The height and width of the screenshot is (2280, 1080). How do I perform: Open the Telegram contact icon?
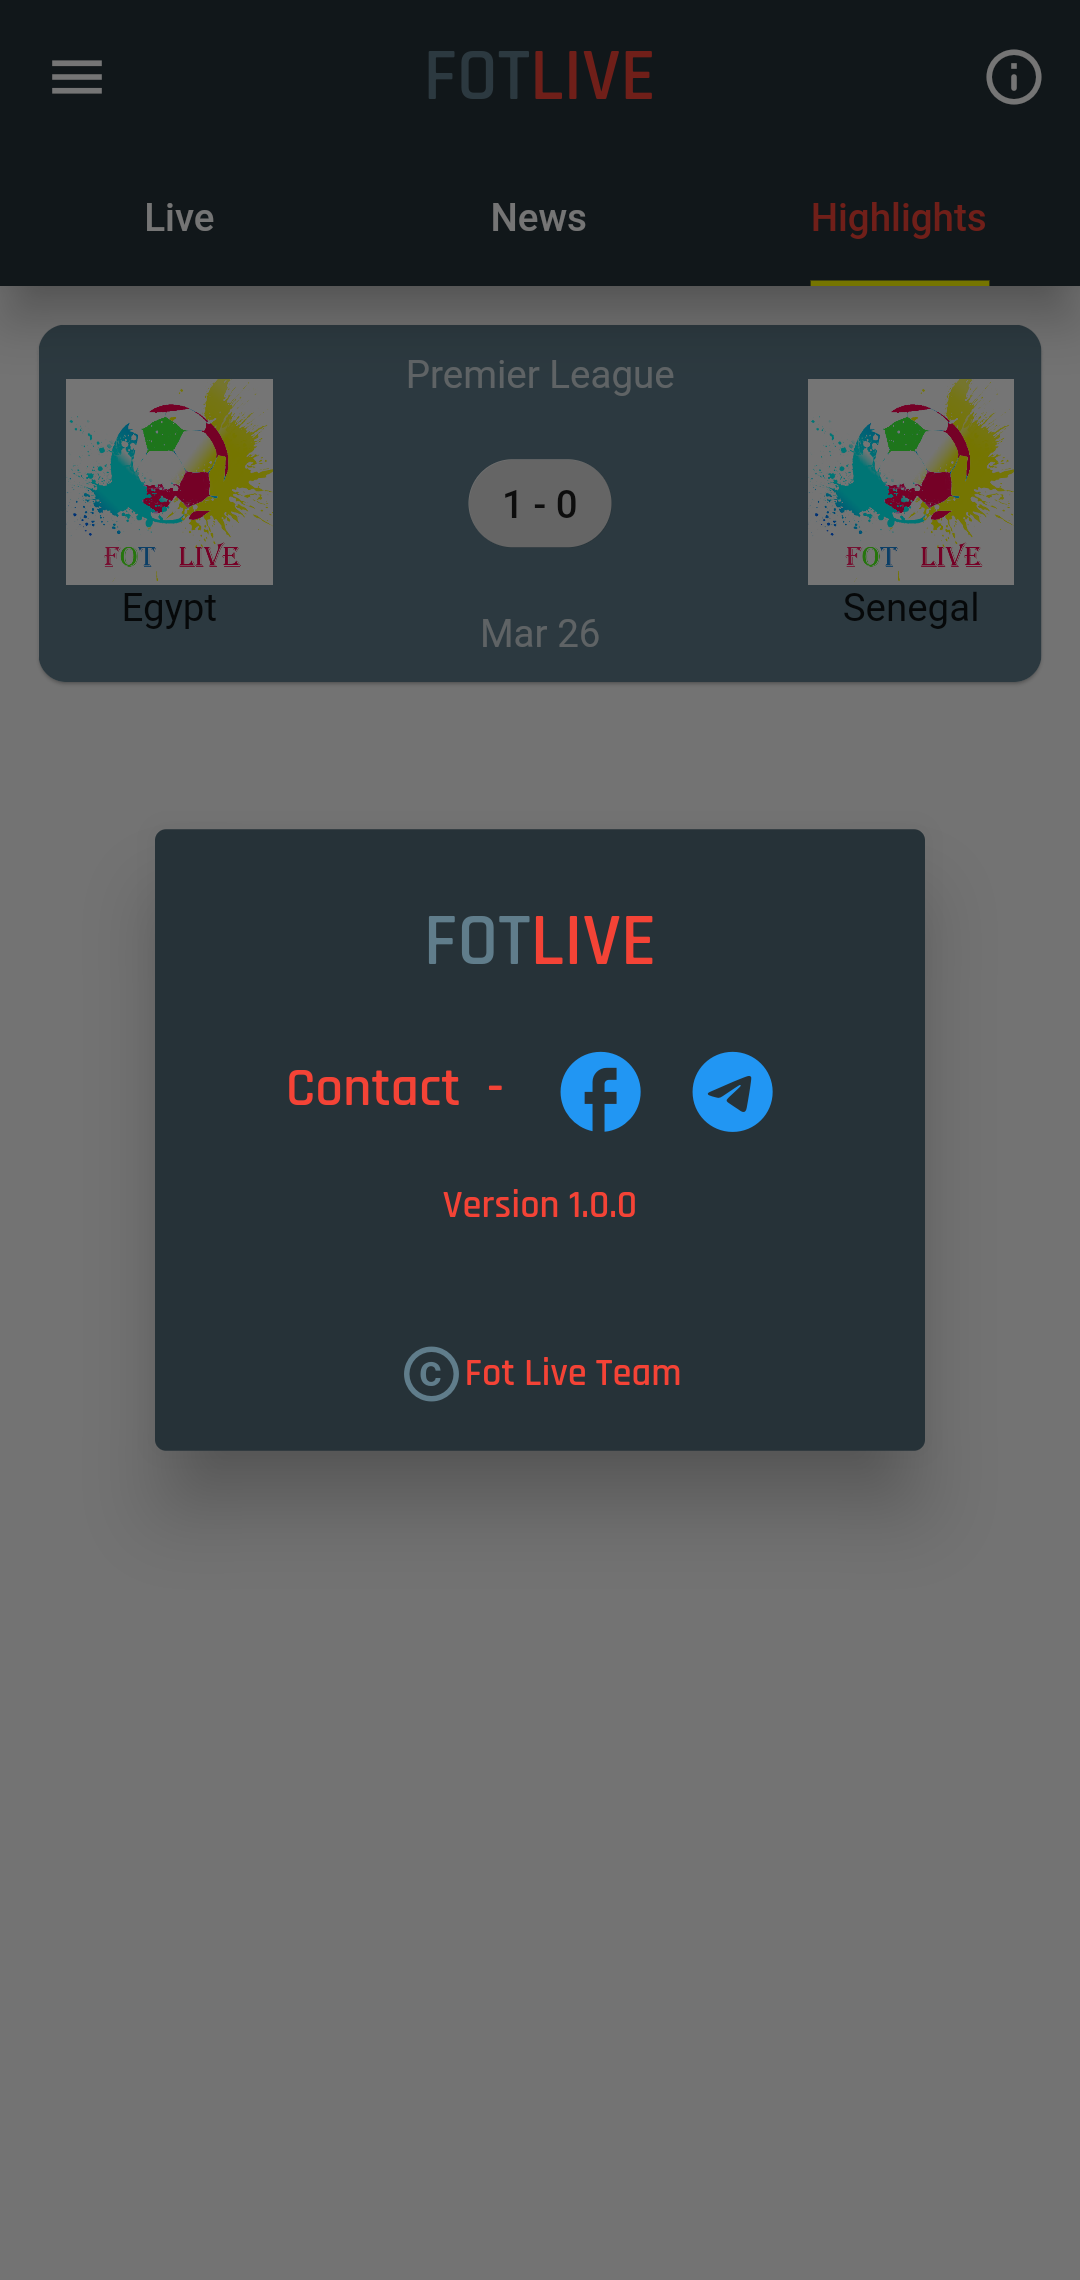[732, 1092]
